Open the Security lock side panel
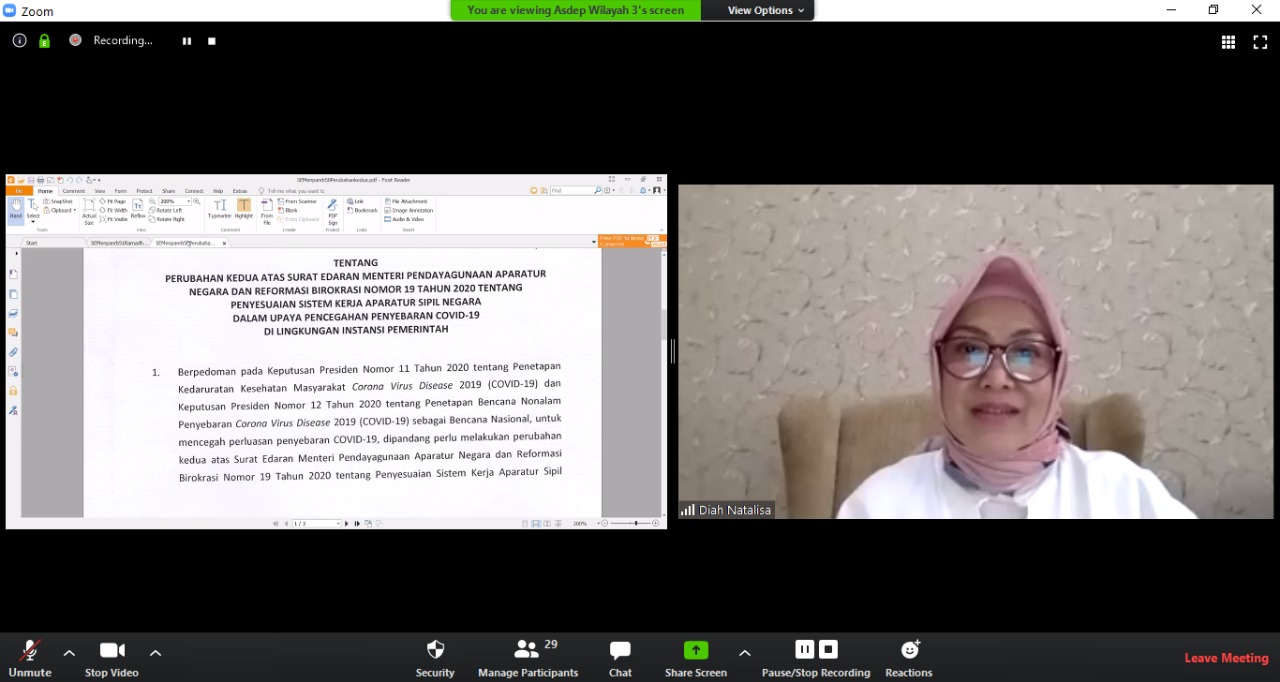 (13, 391)
